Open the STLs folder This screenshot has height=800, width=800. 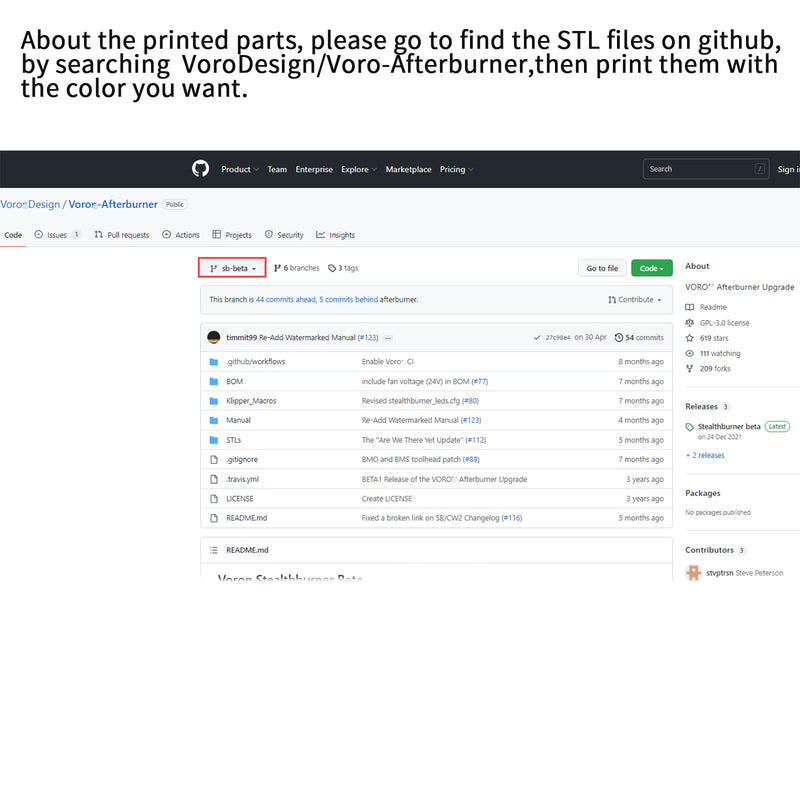[233, 440]
